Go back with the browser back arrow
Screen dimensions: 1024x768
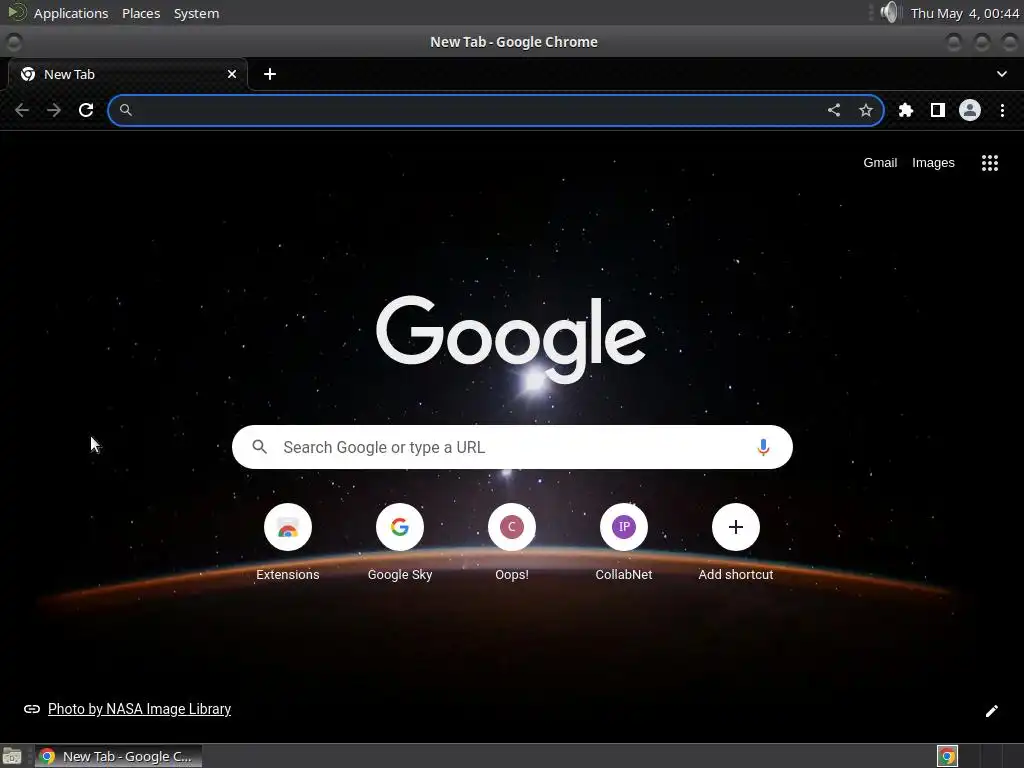22,110
